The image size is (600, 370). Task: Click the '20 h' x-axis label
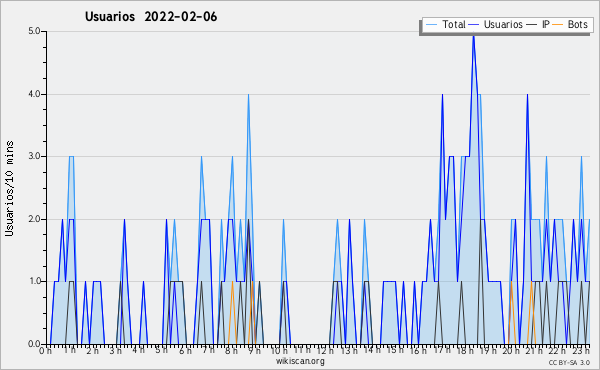[x=512, y=351]
